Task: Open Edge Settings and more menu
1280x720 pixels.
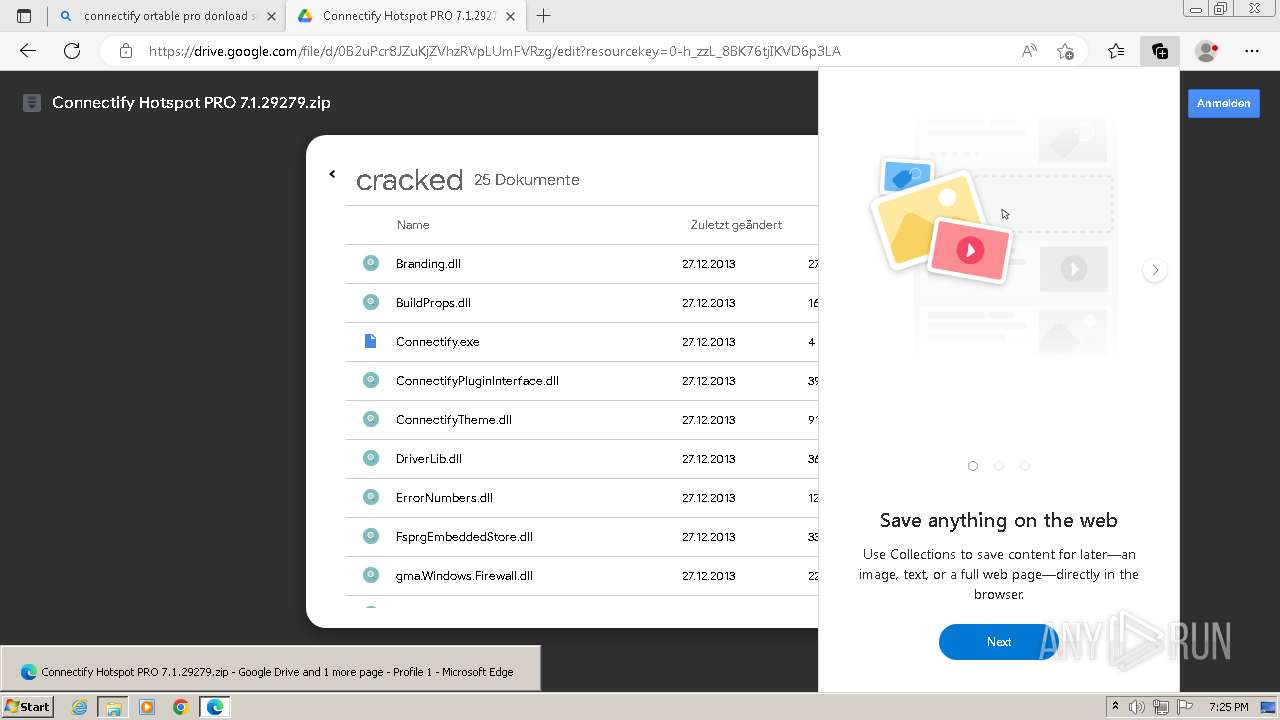Action: point(1252,51)
